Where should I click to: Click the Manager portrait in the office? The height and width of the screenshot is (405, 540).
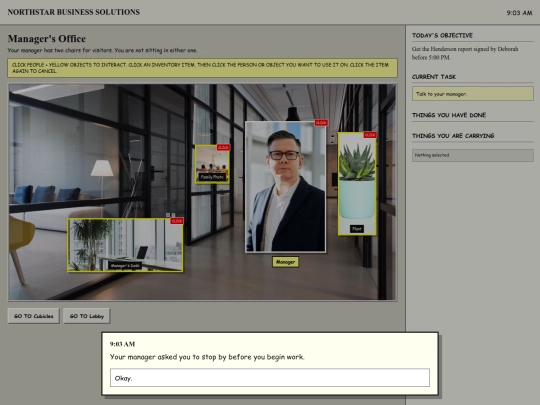pyautogui.click(x=285, y=187)
